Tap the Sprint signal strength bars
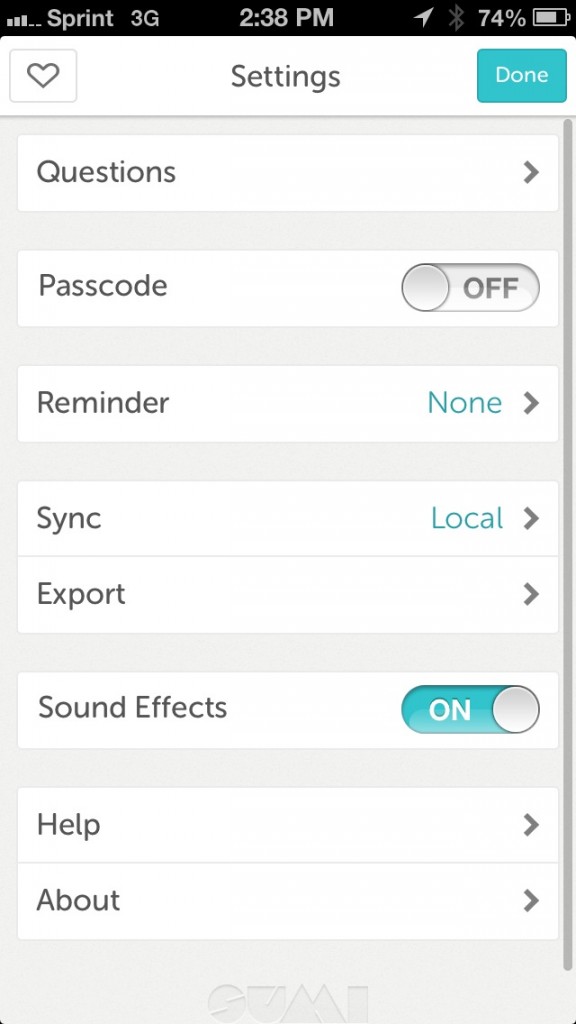 click(23, 20)
